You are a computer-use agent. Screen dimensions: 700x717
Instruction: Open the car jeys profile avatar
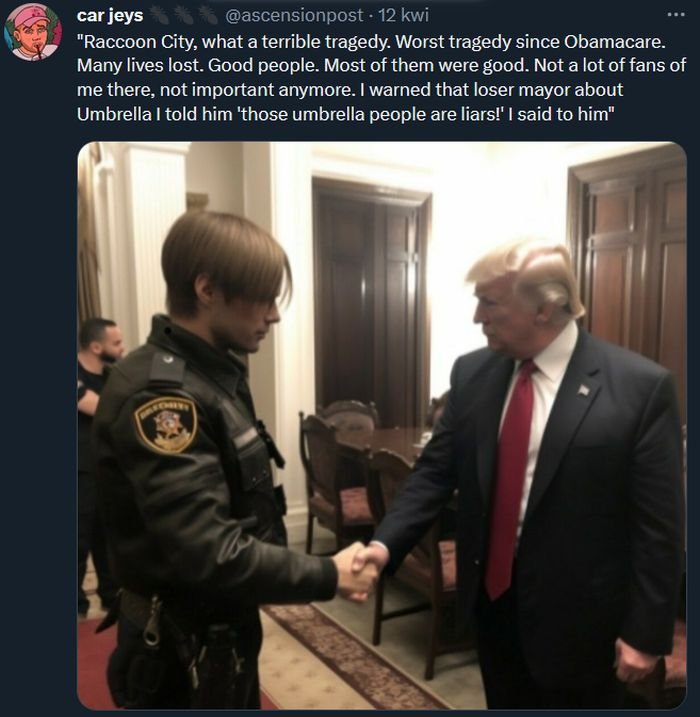32,32
